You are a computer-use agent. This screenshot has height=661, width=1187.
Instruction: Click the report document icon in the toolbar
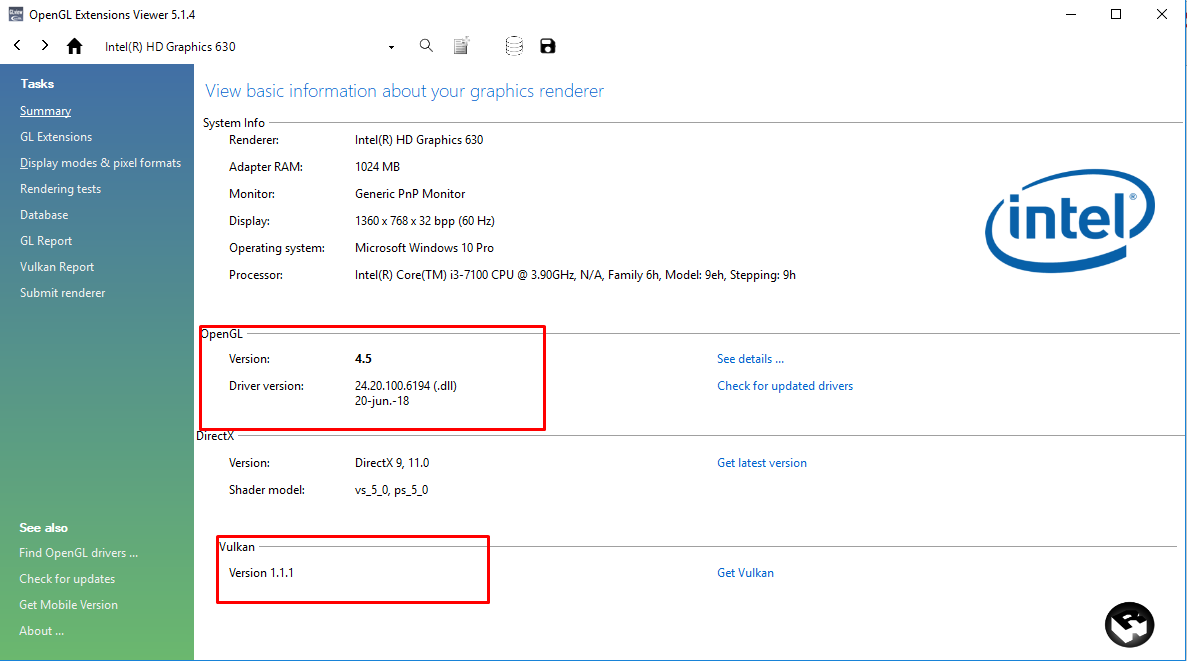pos(461,45)
